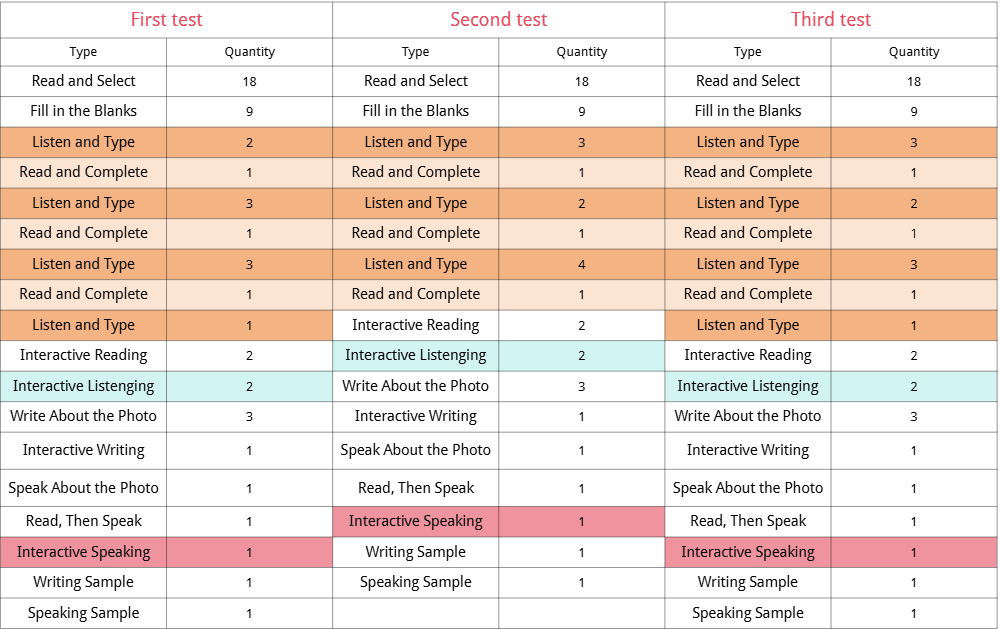This screenshot has height=629, width=1000.
Task: Click "Write About the Photo" in Third test
Action: coord(748,416)
